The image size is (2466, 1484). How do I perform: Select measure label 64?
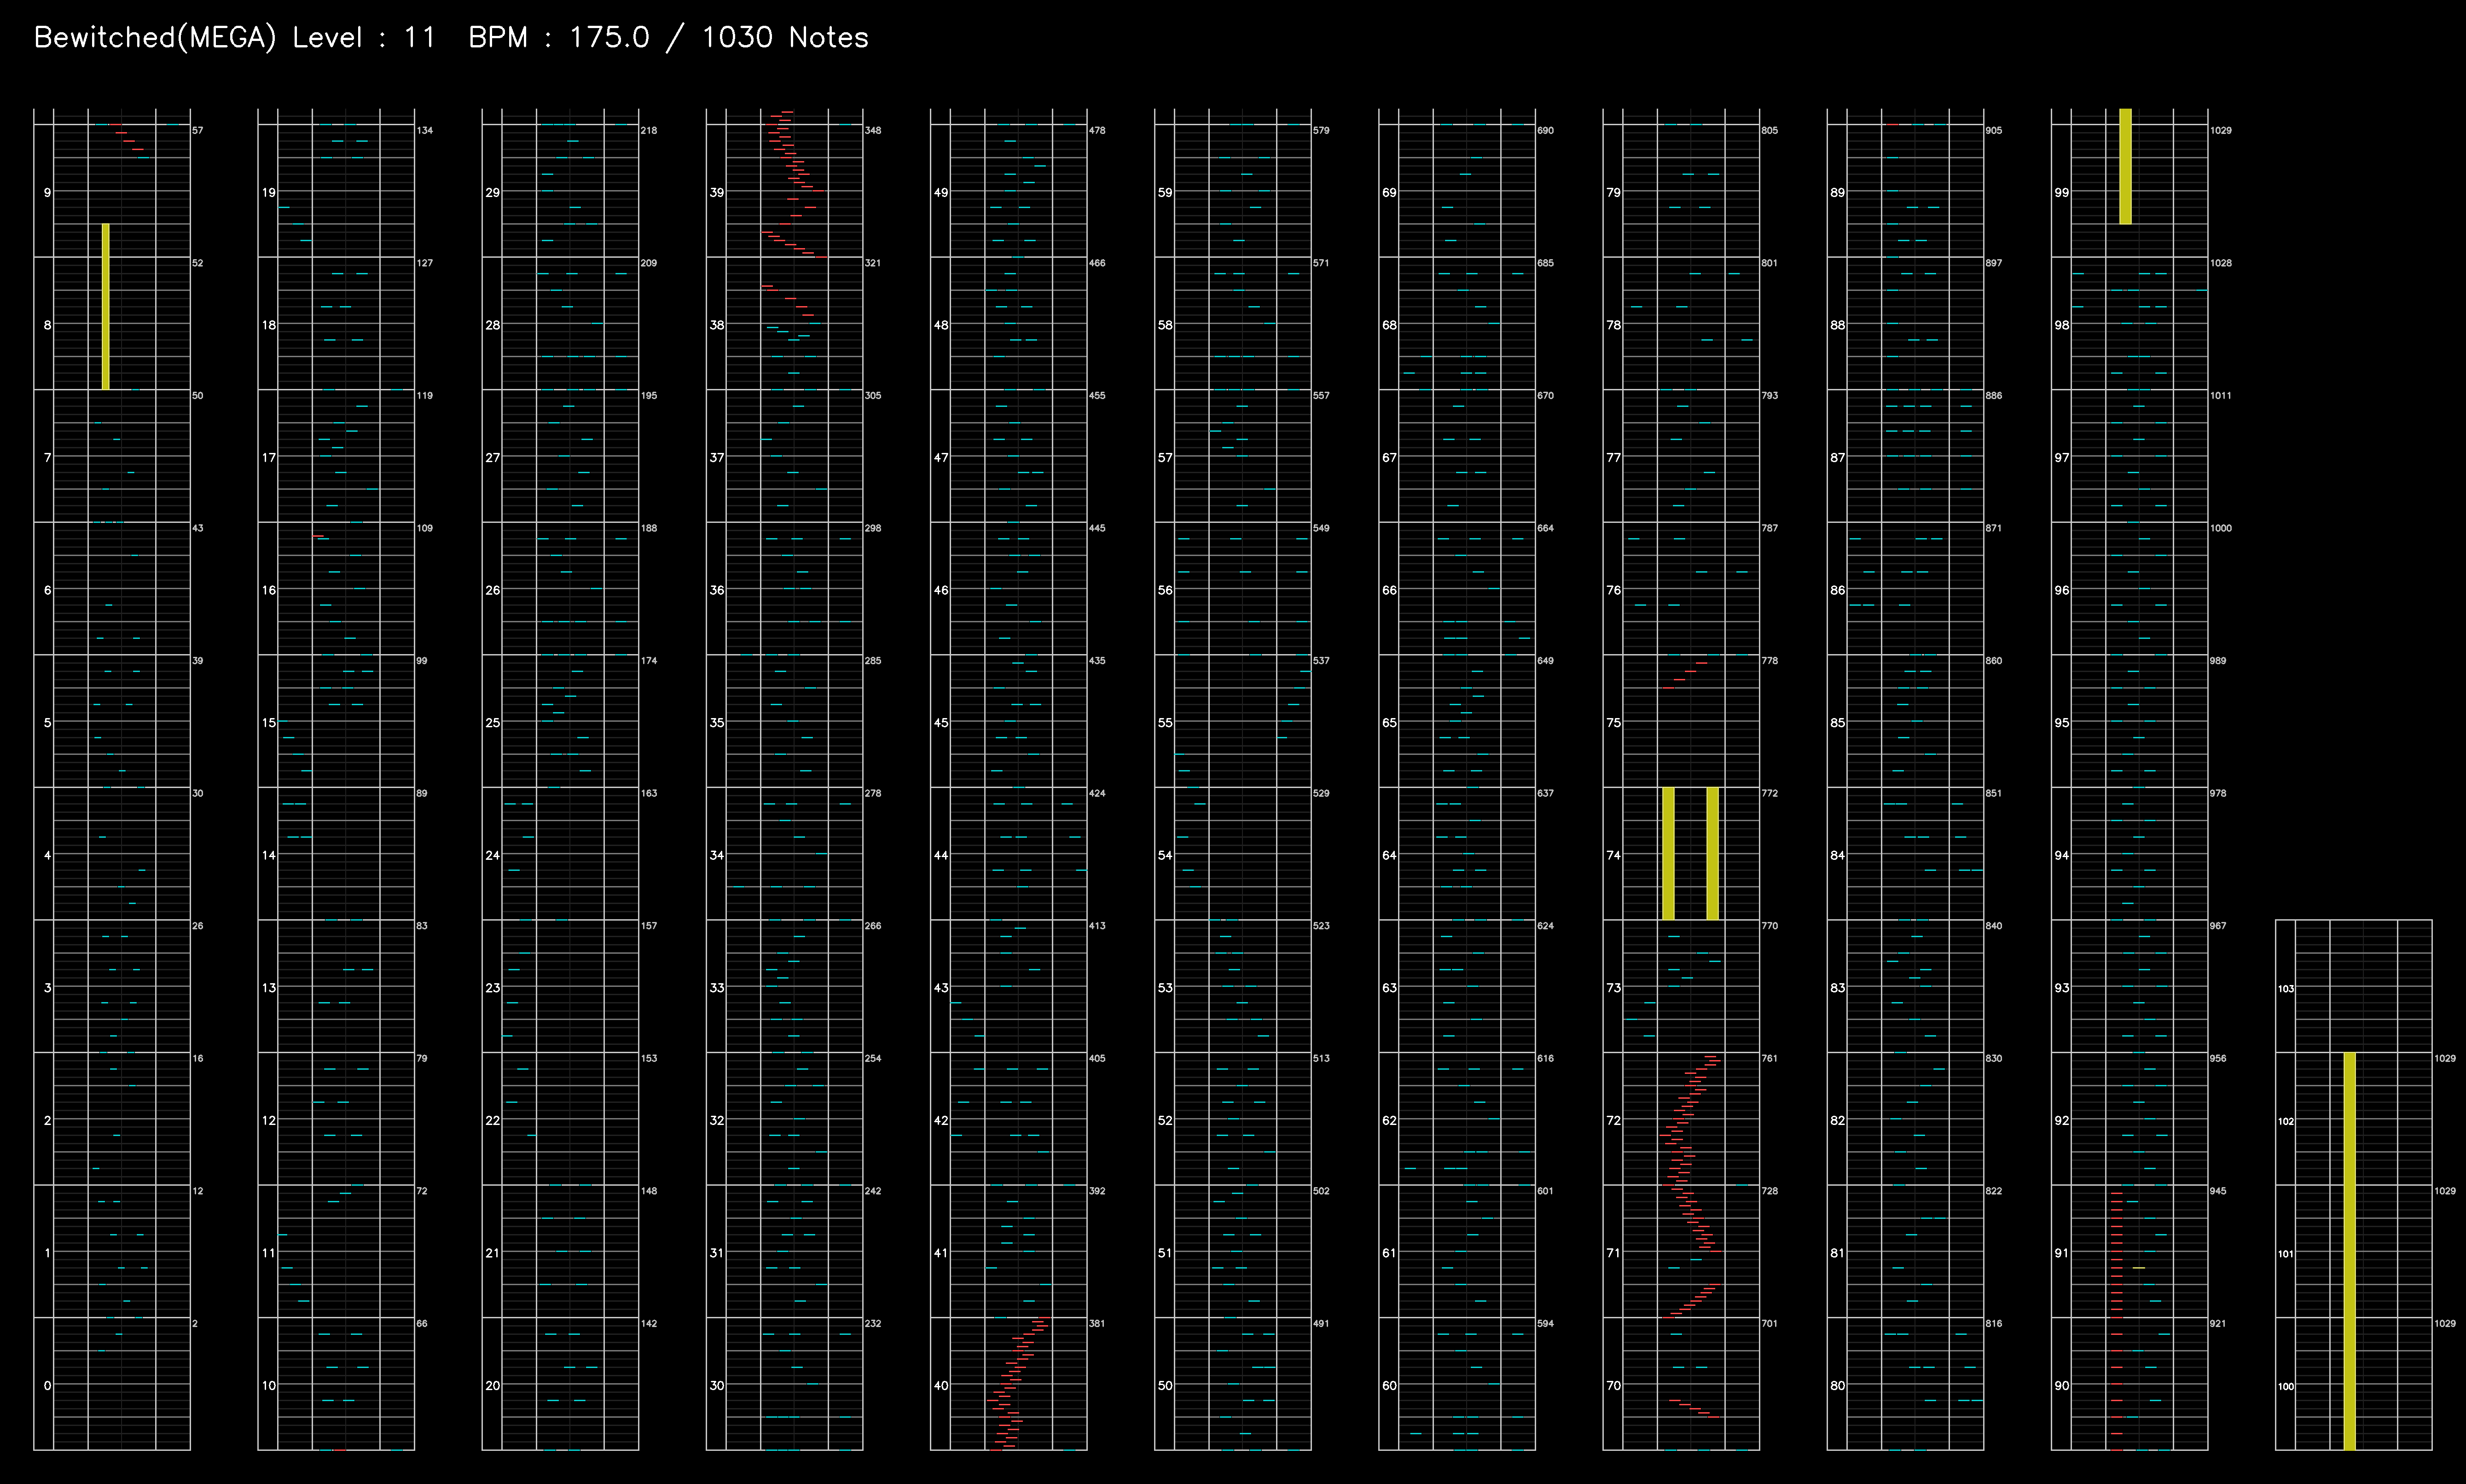(1389, 855)
